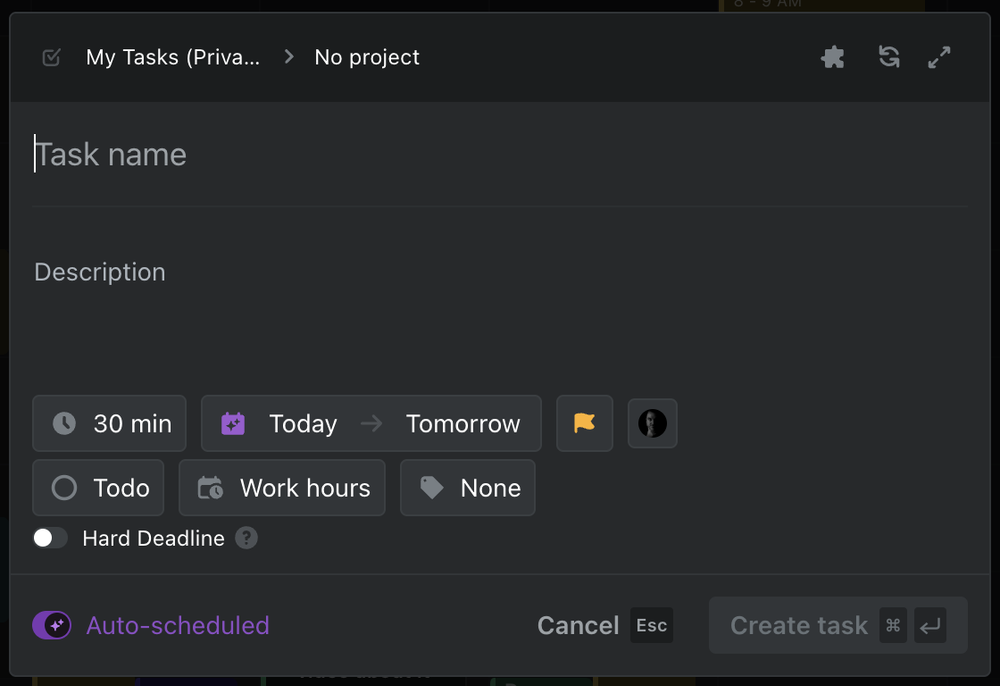Open the assignee avatar picker
1000x686 pixels.
652,423
